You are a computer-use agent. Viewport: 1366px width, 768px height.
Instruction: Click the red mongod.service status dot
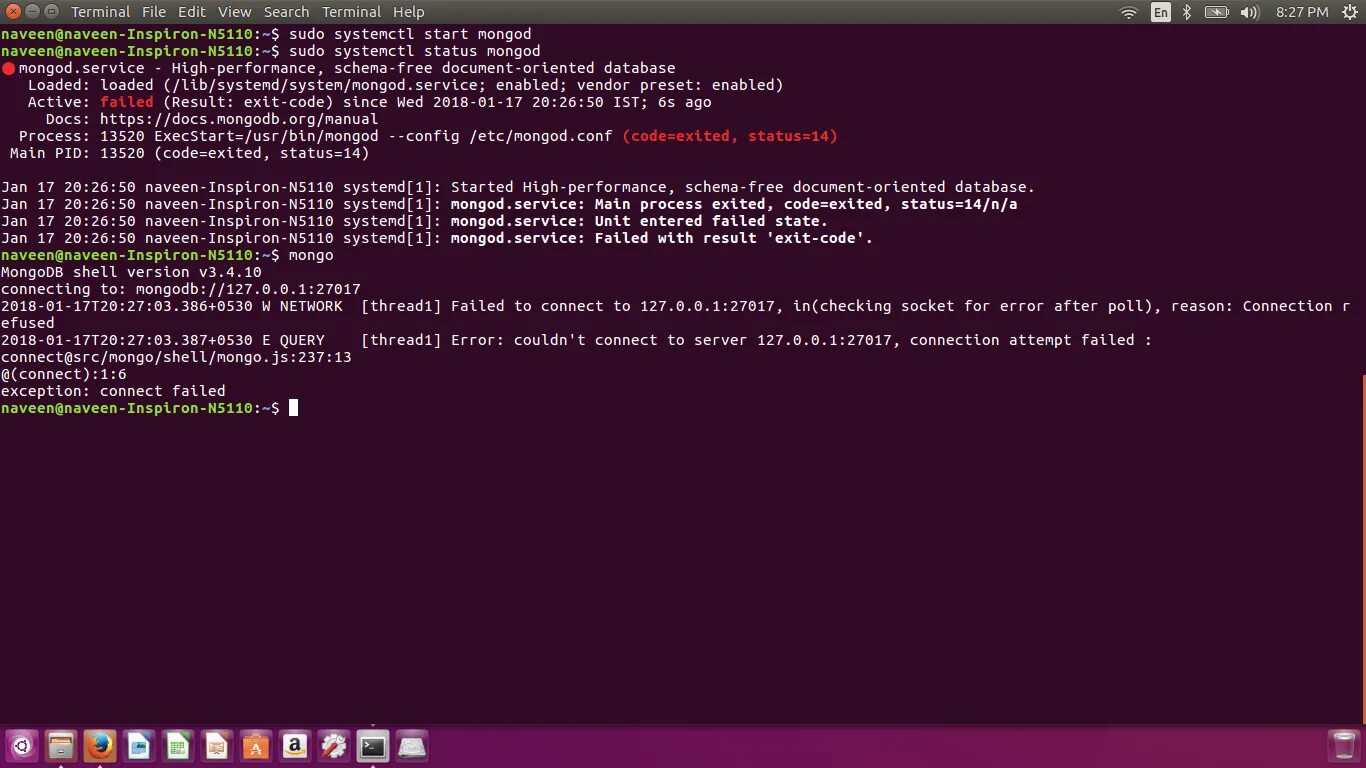[x=8, y=69]
